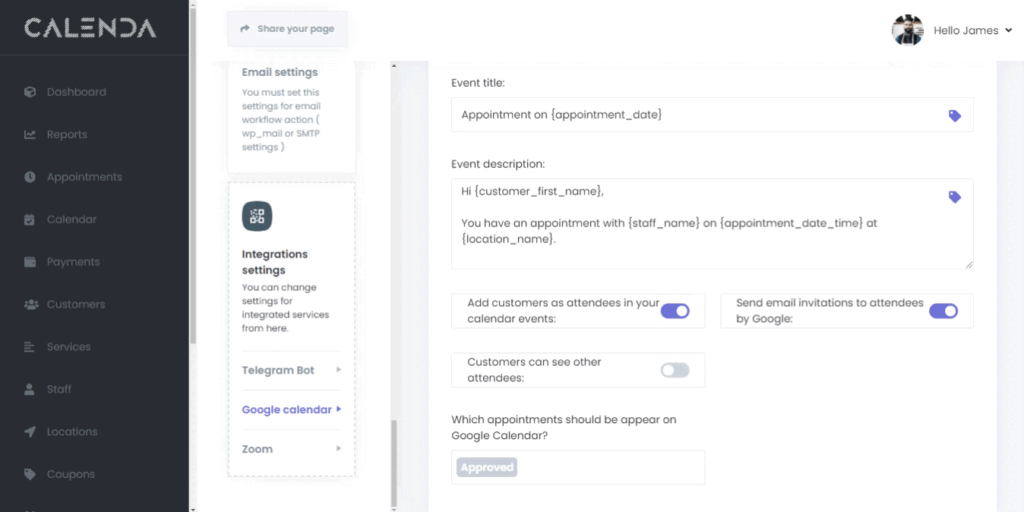
Task: Click the appointment status field with Approved
Action: [577, 467]
